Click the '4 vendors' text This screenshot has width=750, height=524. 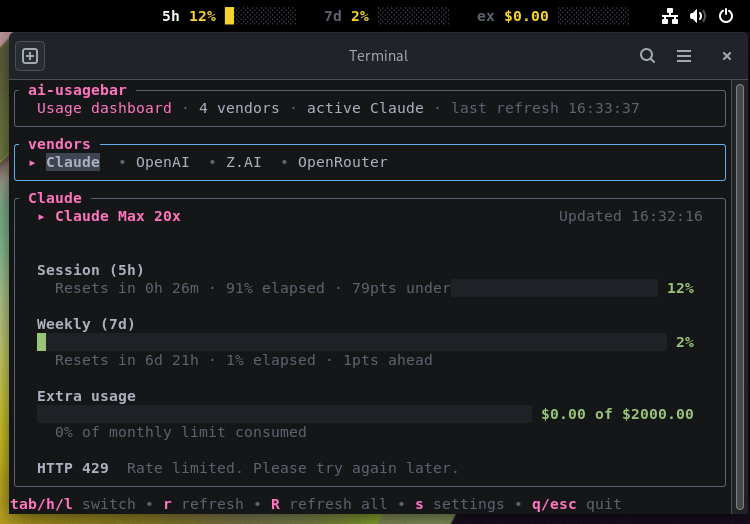point(239,109)
